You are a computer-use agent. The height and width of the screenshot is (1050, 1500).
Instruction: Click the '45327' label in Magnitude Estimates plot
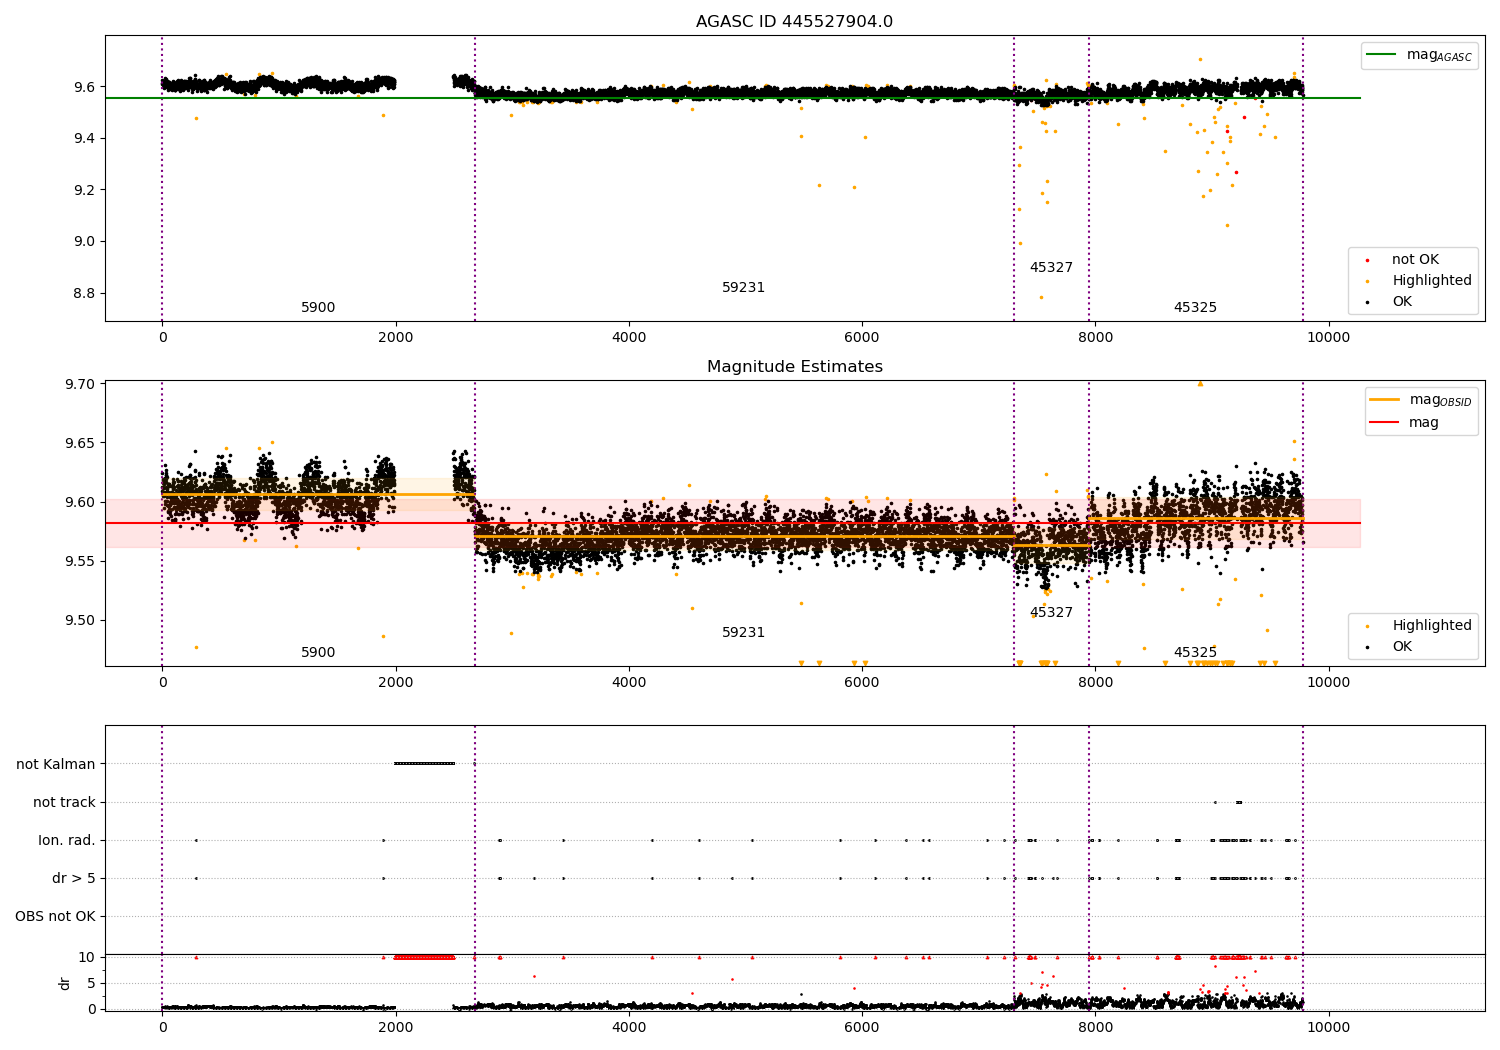[x=1051, y=612]
